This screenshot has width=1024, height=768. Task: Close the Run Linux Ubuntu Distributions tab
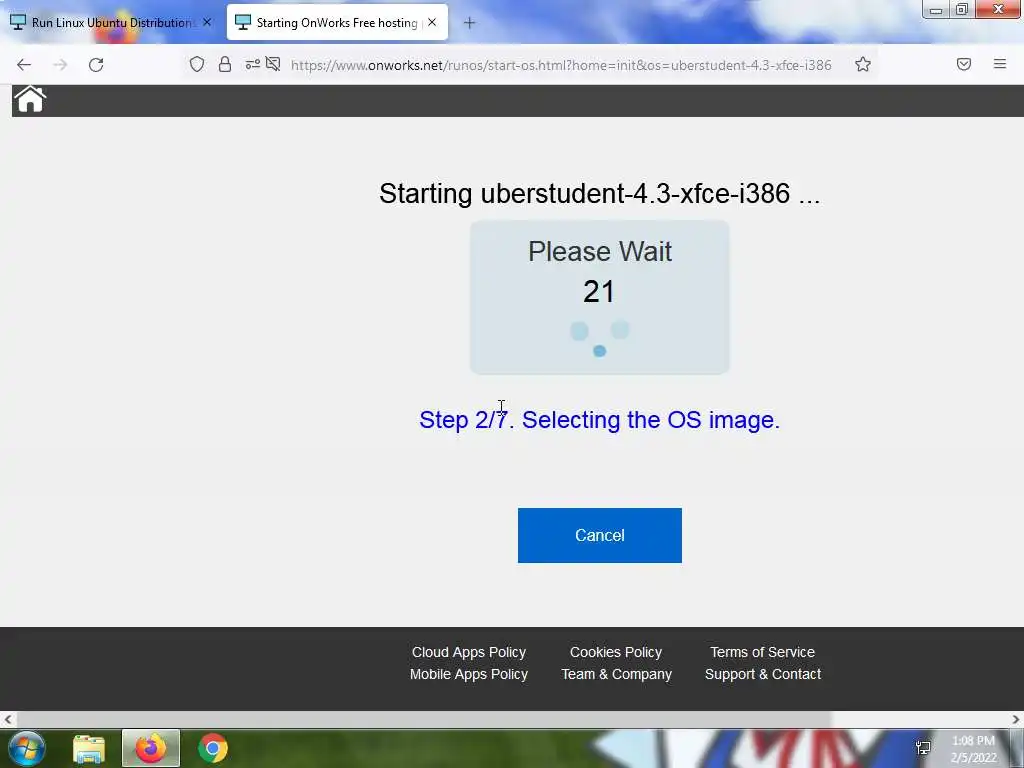[x=207, y=22]
